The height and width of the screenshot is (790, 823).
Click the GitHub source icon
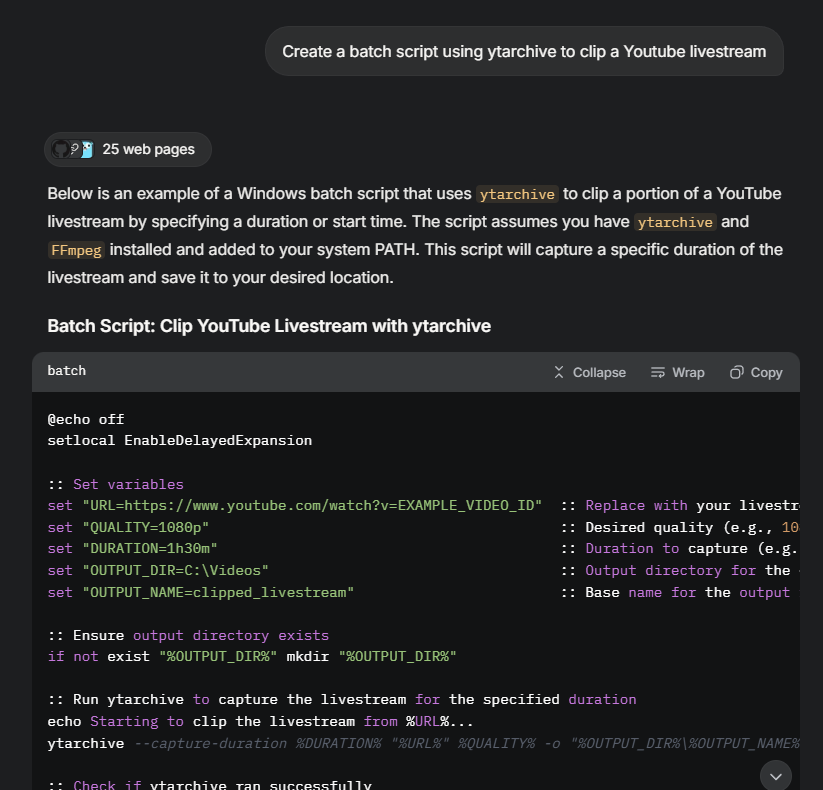pos(60,149)
